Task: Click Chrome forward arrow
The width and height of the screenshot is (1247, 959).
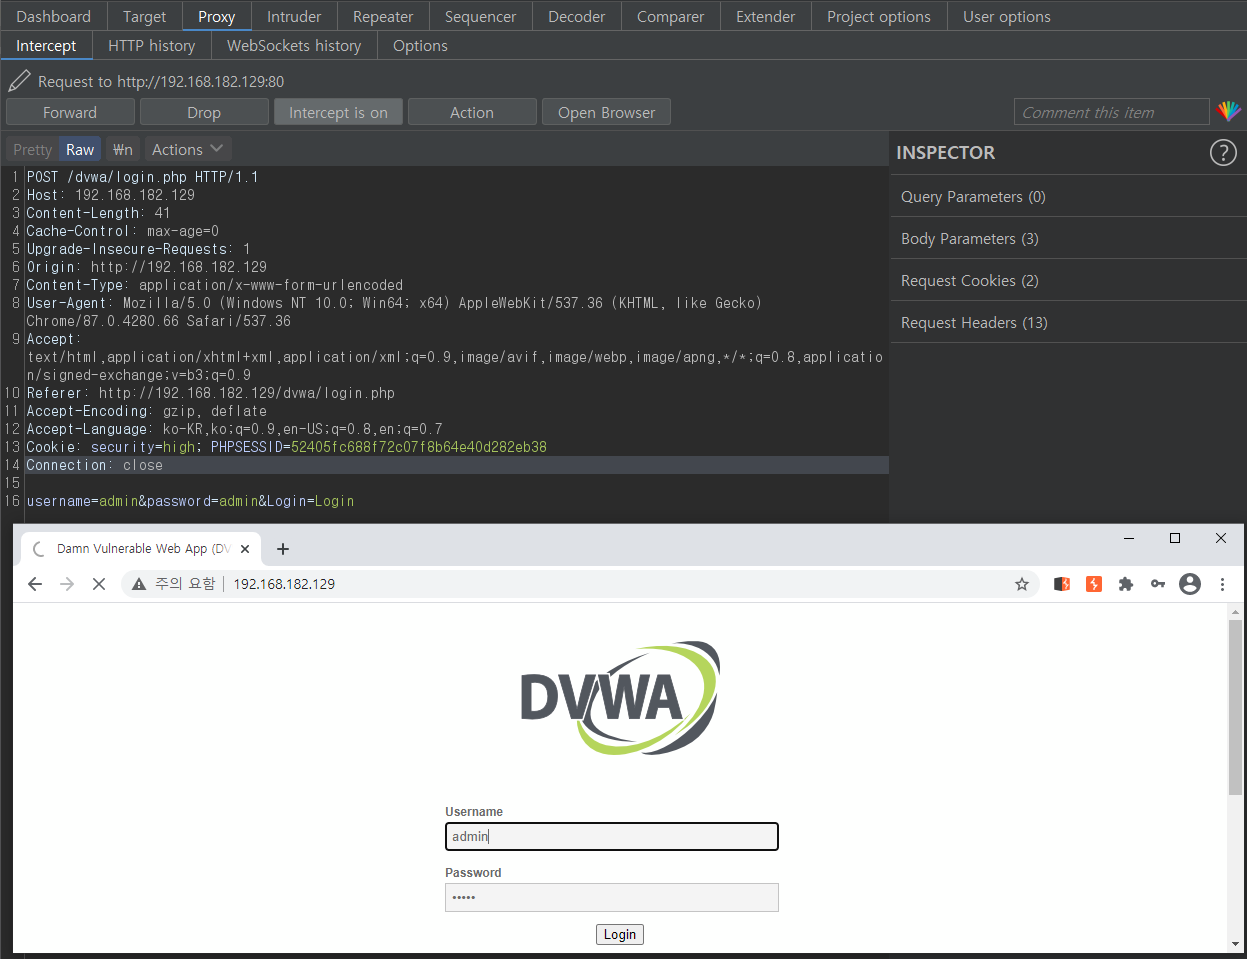Action: [67, 584]
